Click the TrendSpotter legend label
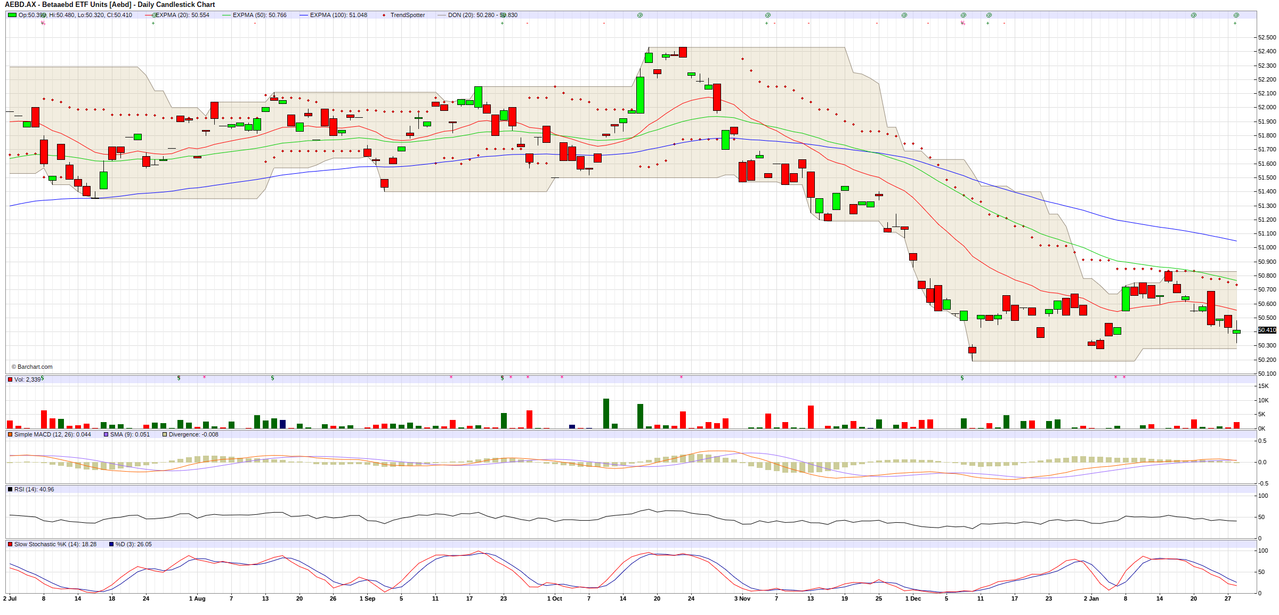 (407, 15)
